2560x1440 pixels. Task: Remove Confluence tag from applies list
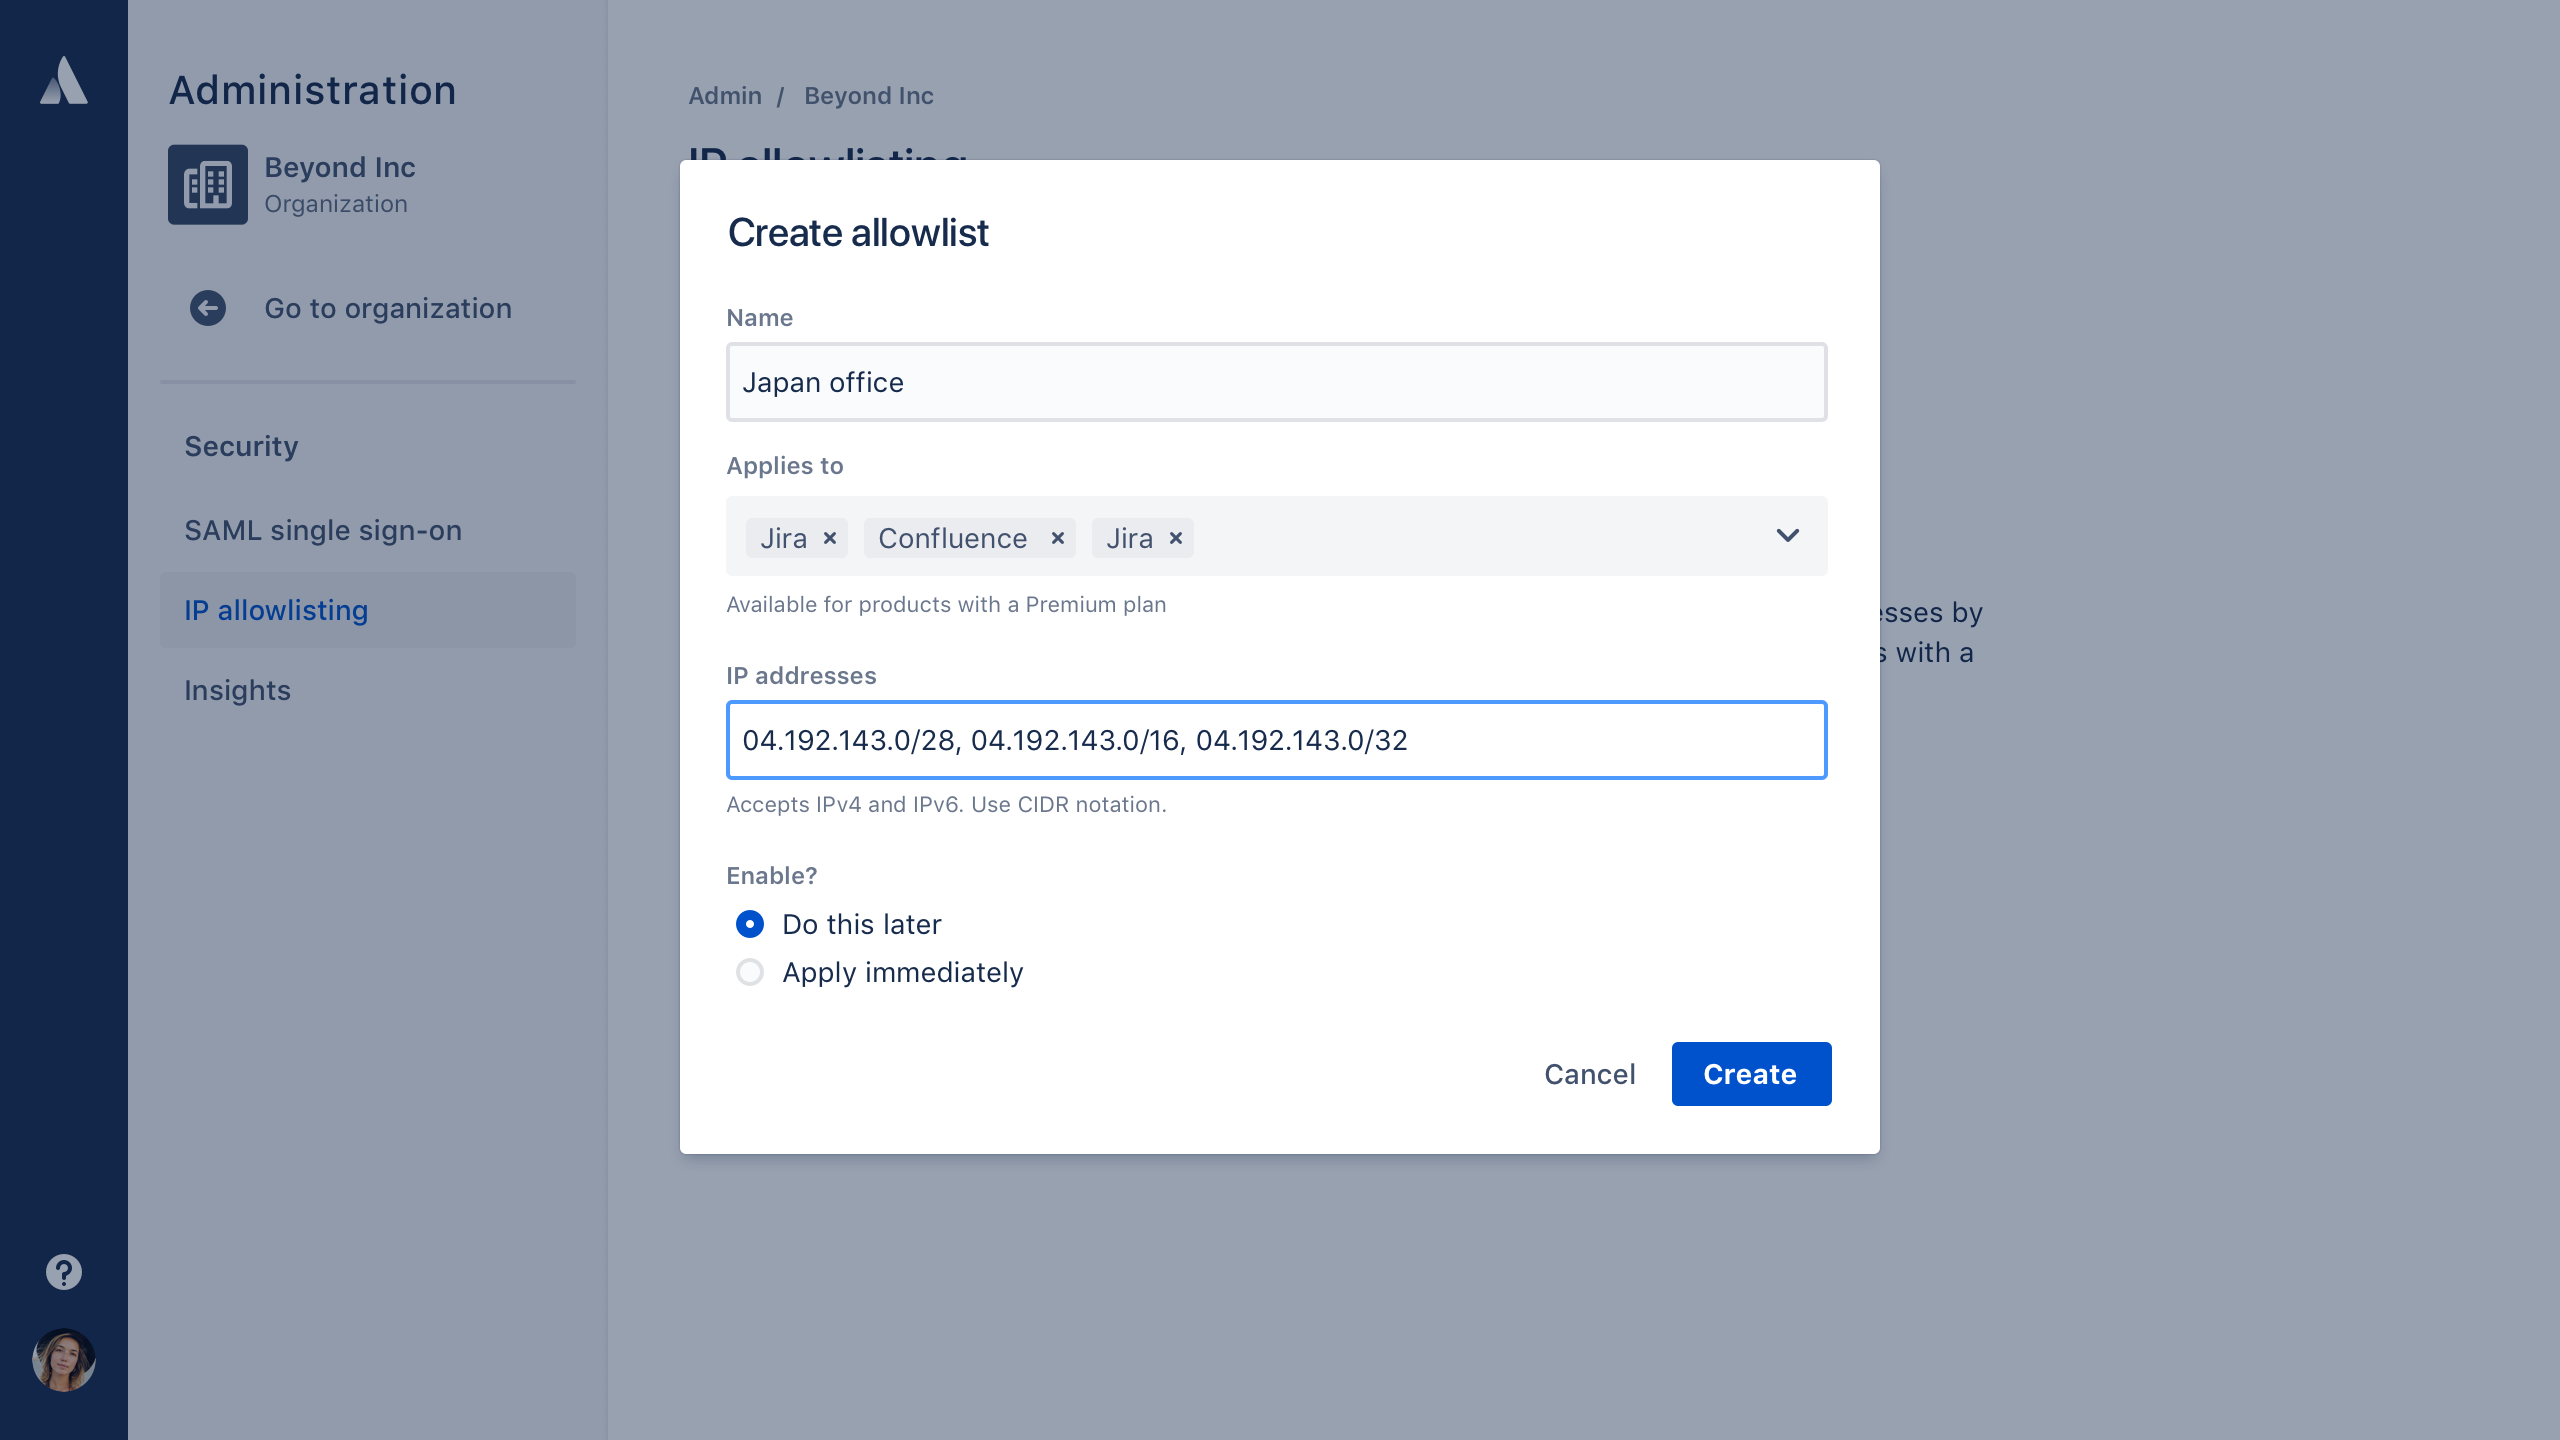point(1058,538)
